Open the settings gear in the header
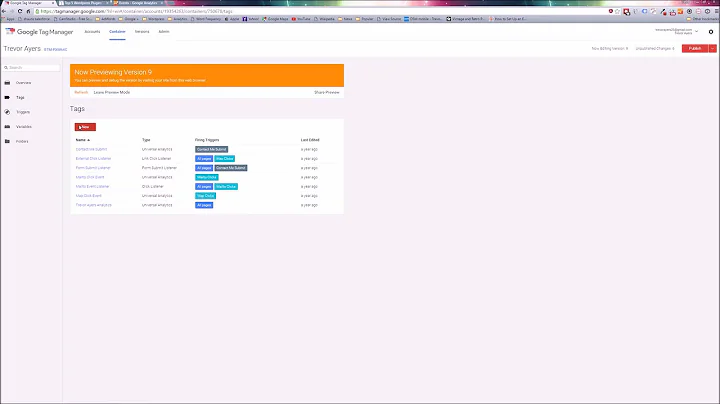Image resolution: width=720 pixels, height=404 pixels. pyautogui.click(x=711, y=32)
